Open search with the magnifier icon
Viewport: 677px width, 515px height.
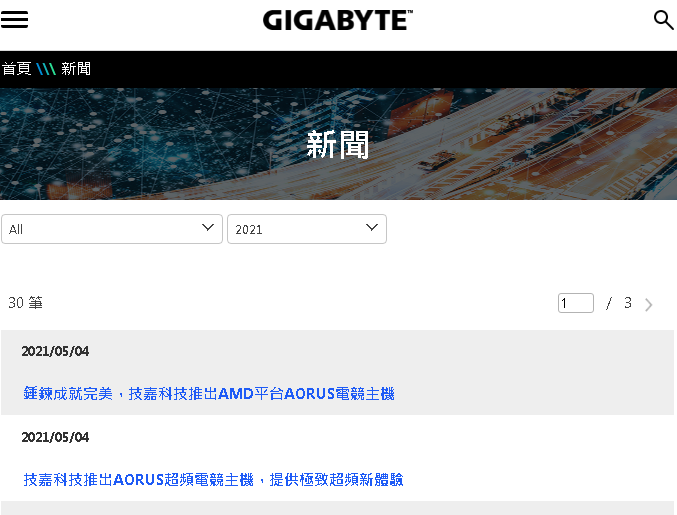point(663,20)
